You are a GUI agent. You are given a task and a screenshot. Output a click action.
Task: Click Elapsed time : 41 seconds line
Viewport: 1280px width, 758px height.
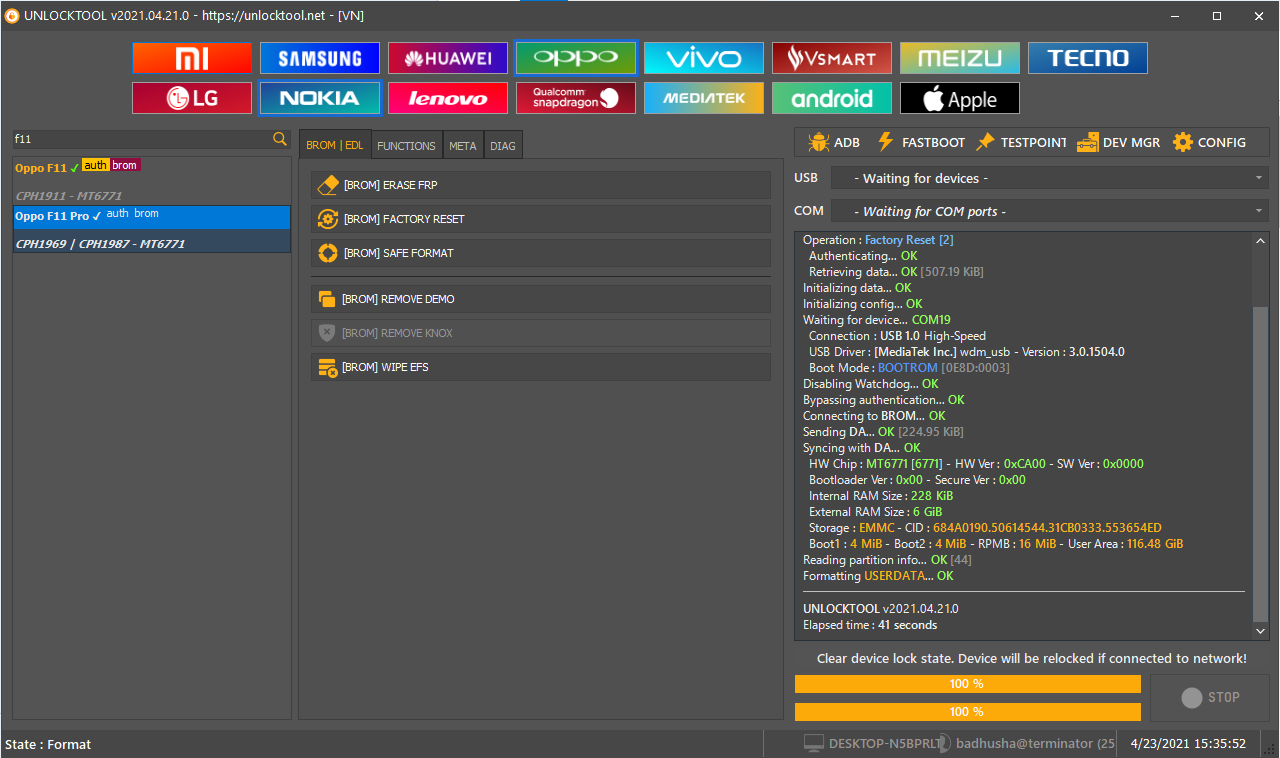pyautogui.click(x=870, y=625)
